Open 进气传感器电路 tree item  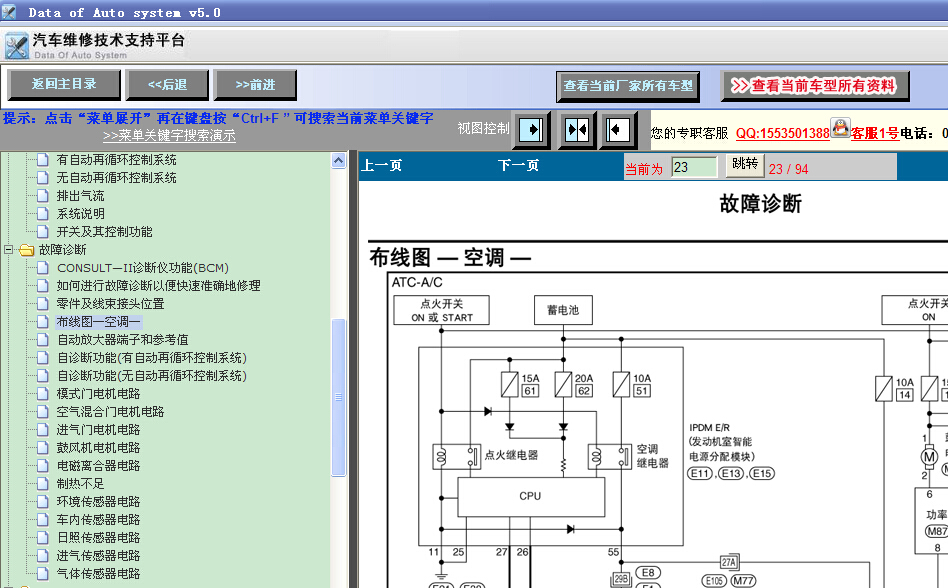tap(99, 555)
